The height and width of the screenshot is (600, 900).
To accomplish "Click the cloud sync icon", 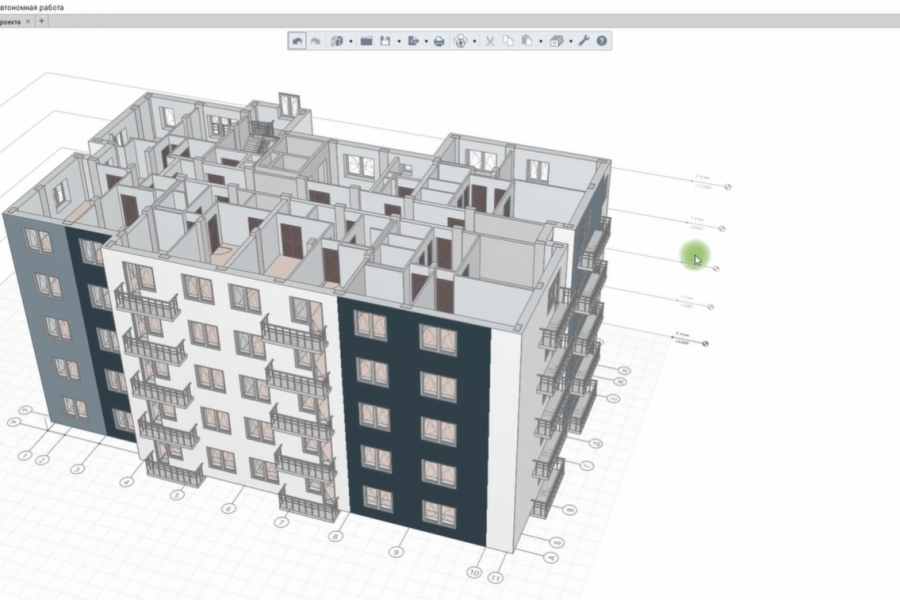I will pyautogui.click(x=460, y=41).
